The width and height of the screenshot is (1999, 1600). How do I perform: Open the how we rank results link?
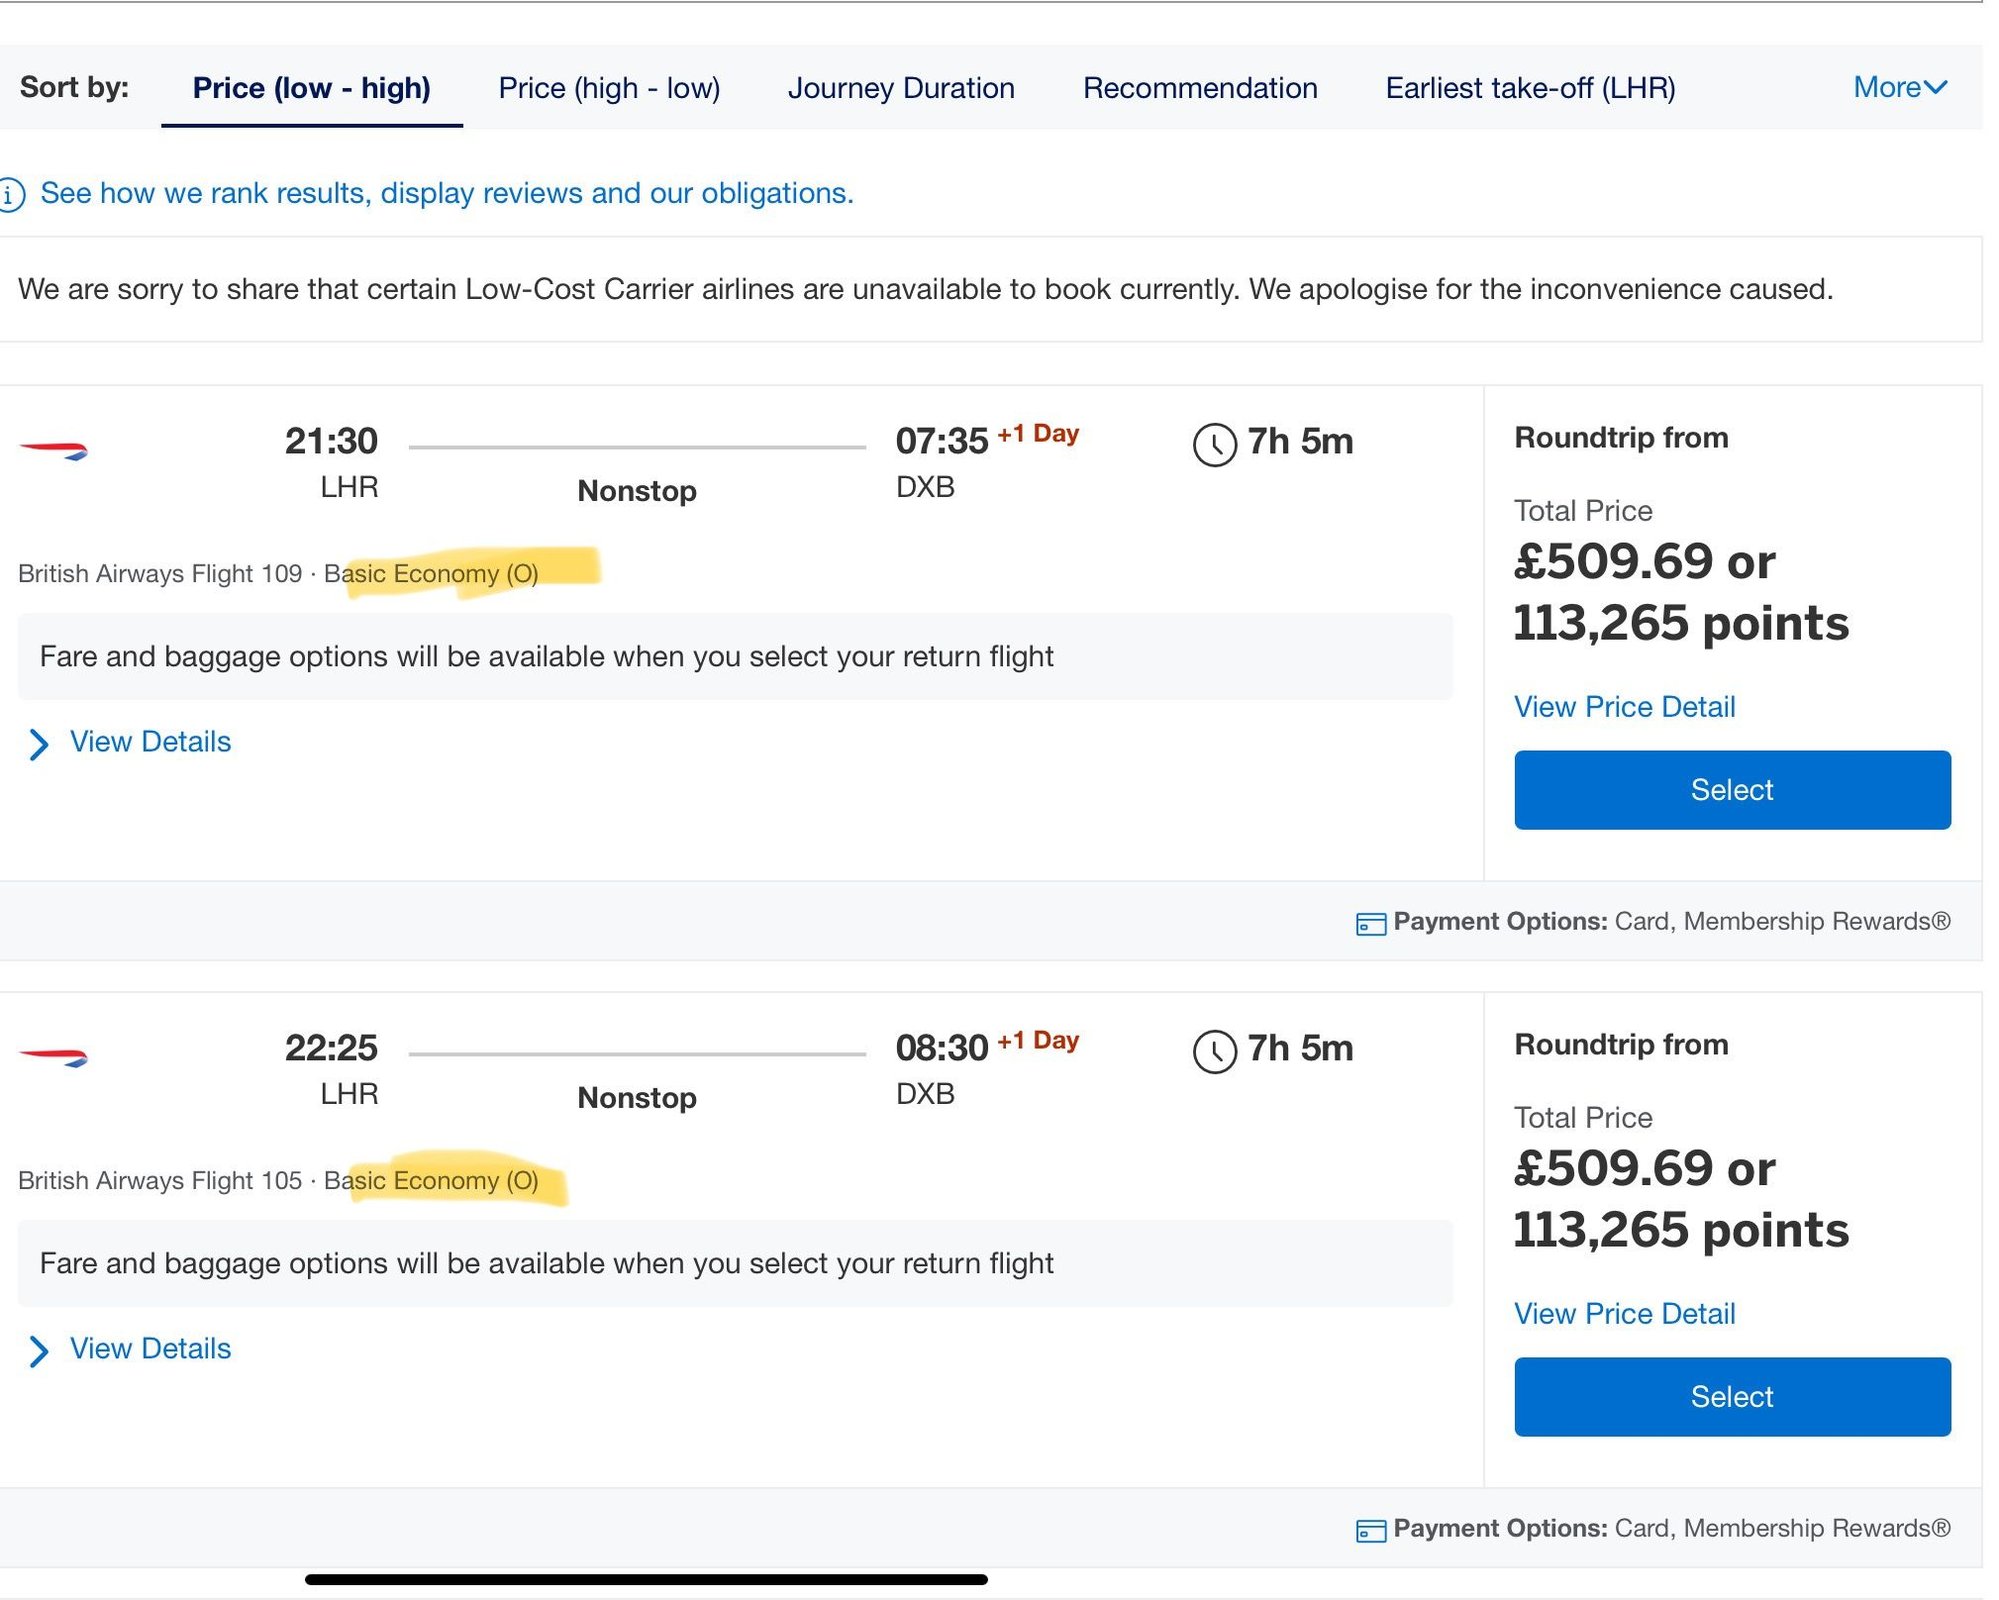tap(446, 193)
